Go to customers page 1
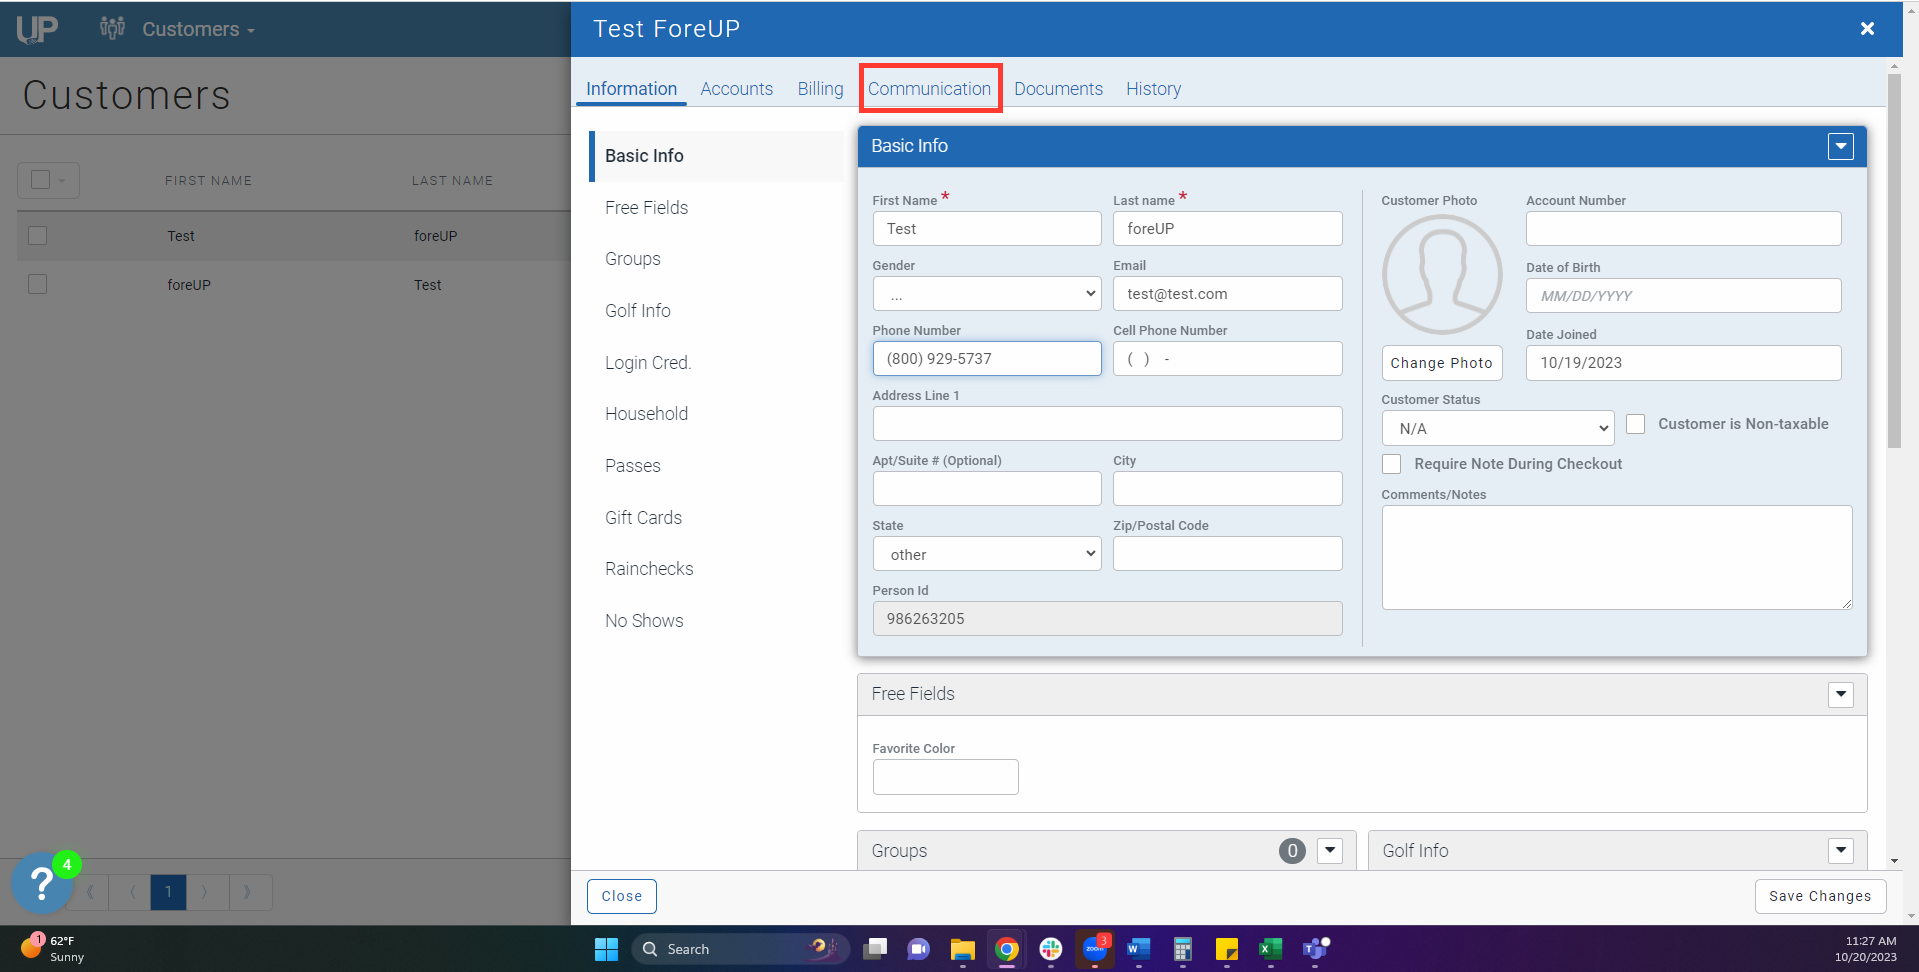Screen dimensions: 1919x972 pos(169,892)
